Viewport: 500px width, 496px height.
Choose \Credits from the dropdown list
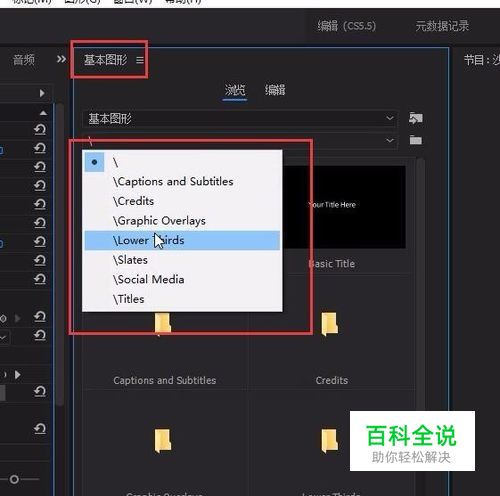coord(182,201)
